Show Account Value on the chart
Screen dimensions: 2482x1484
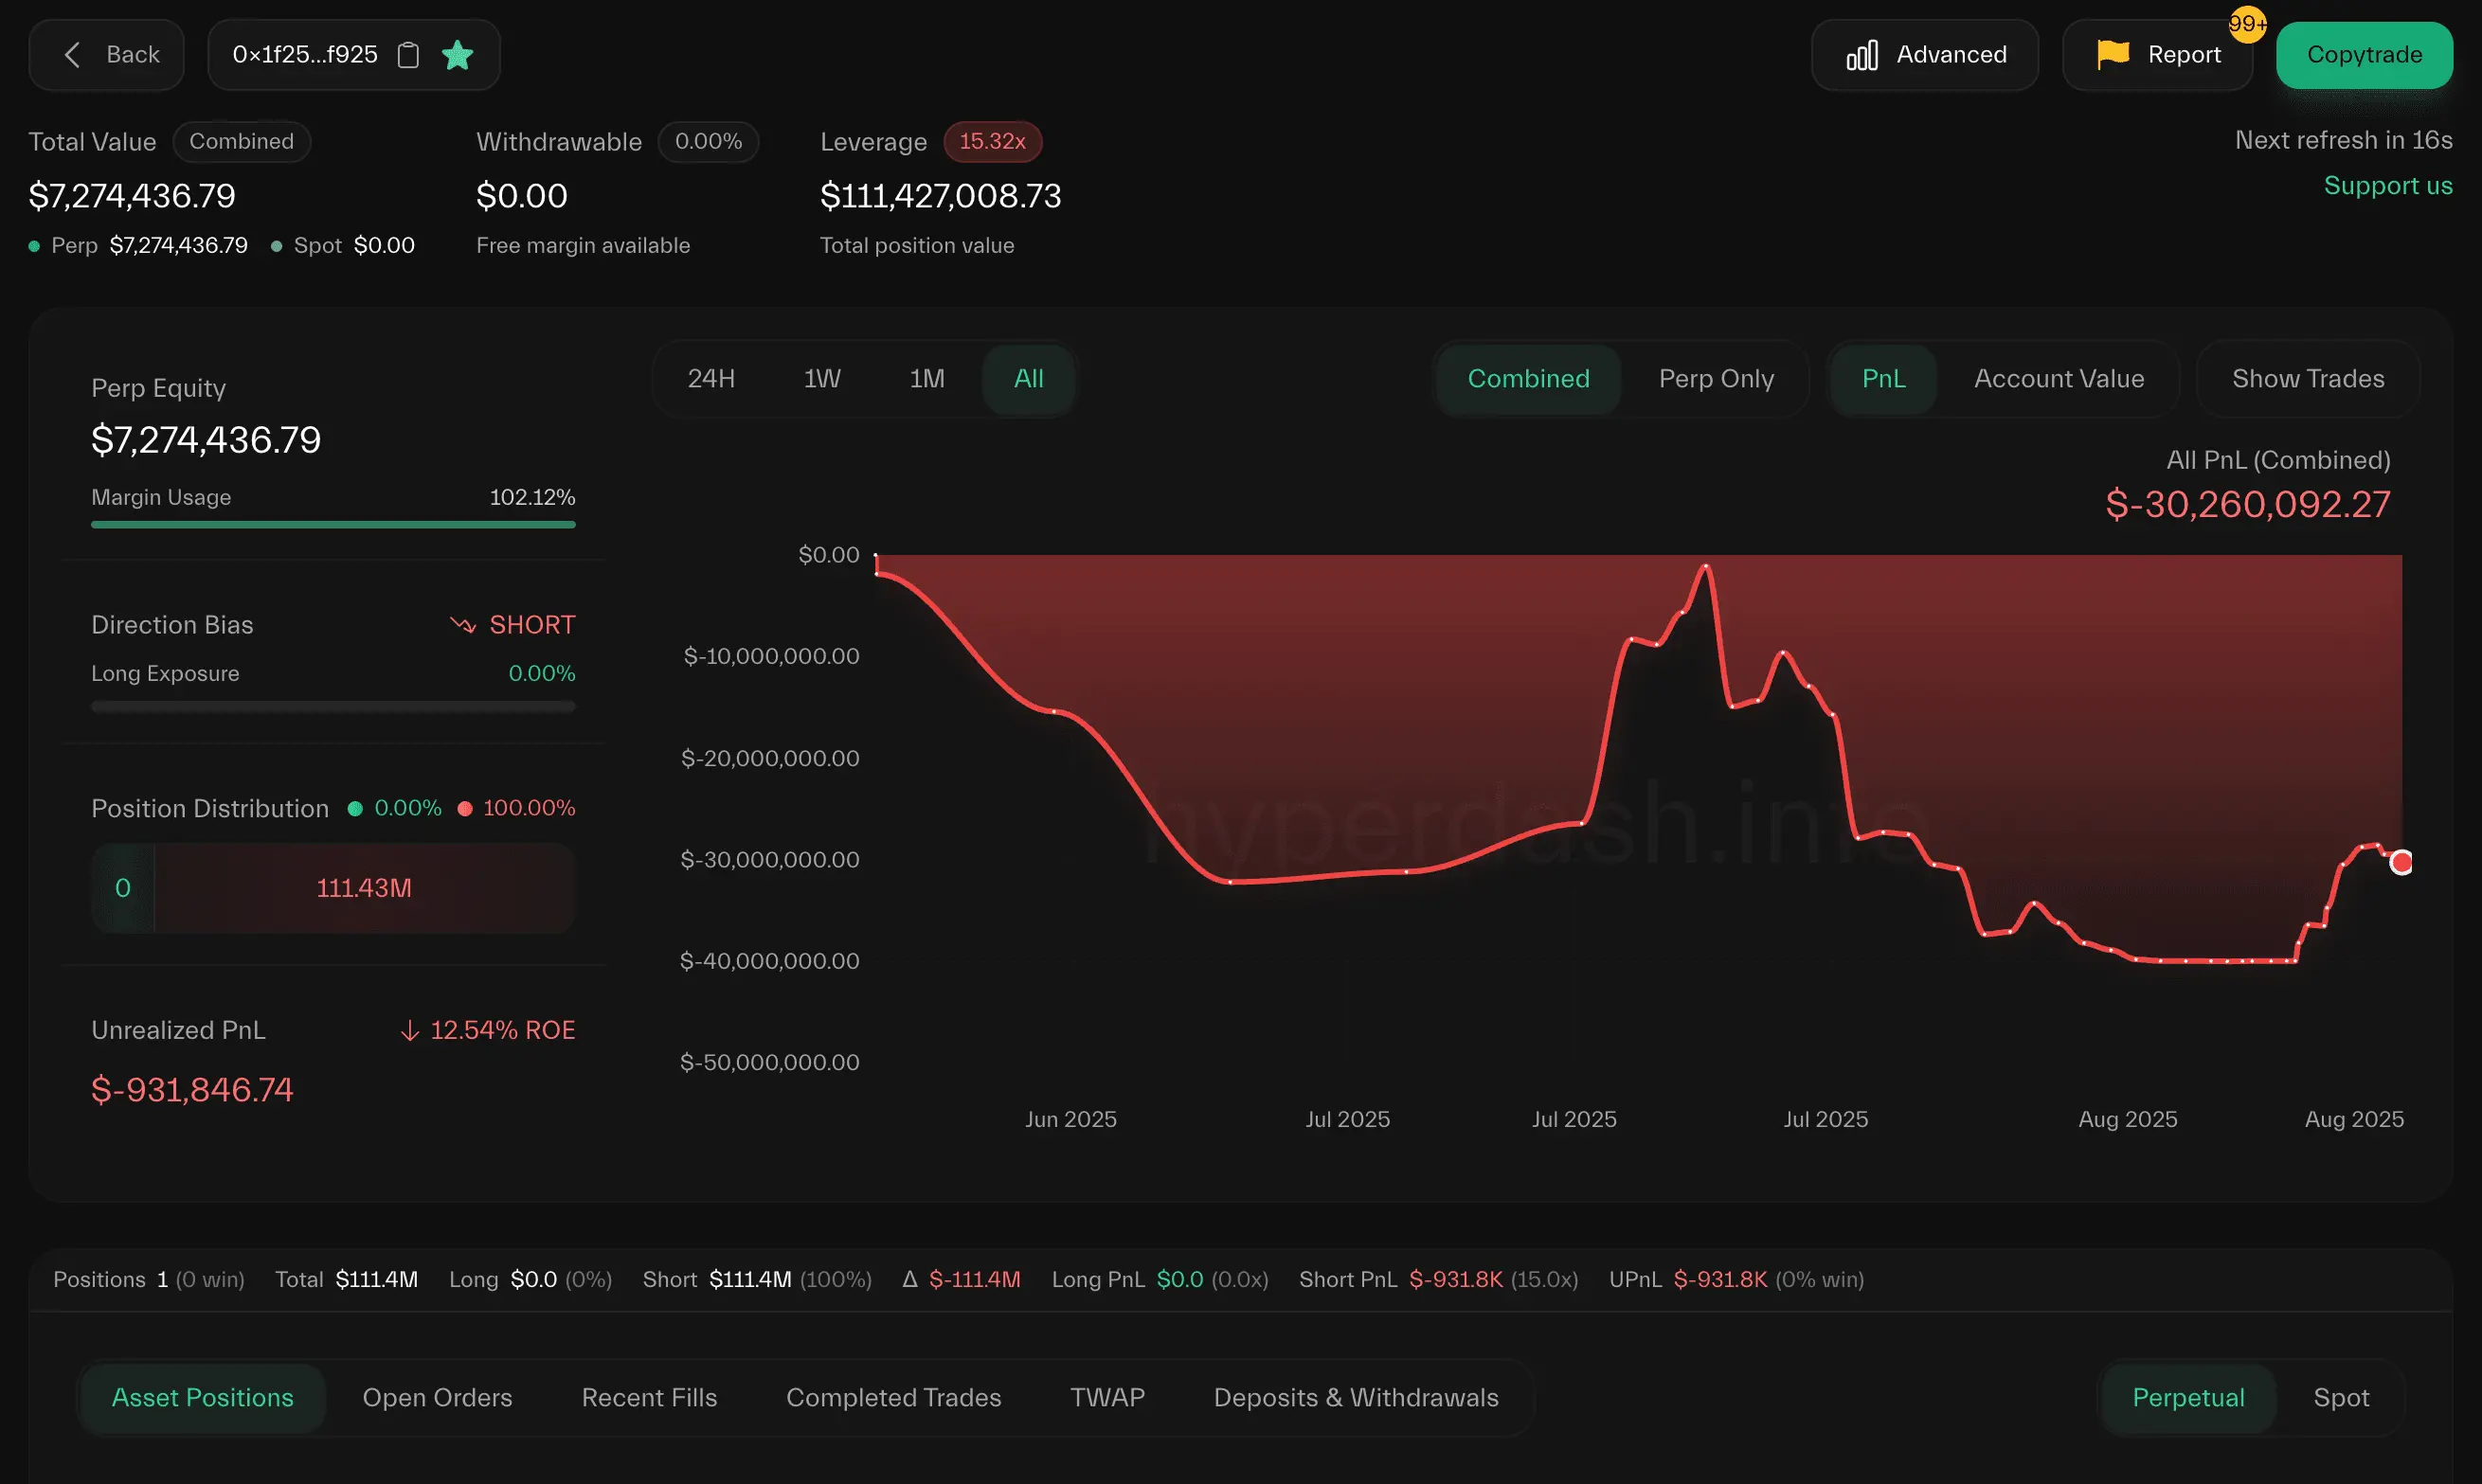click(x=2059, y=379)
